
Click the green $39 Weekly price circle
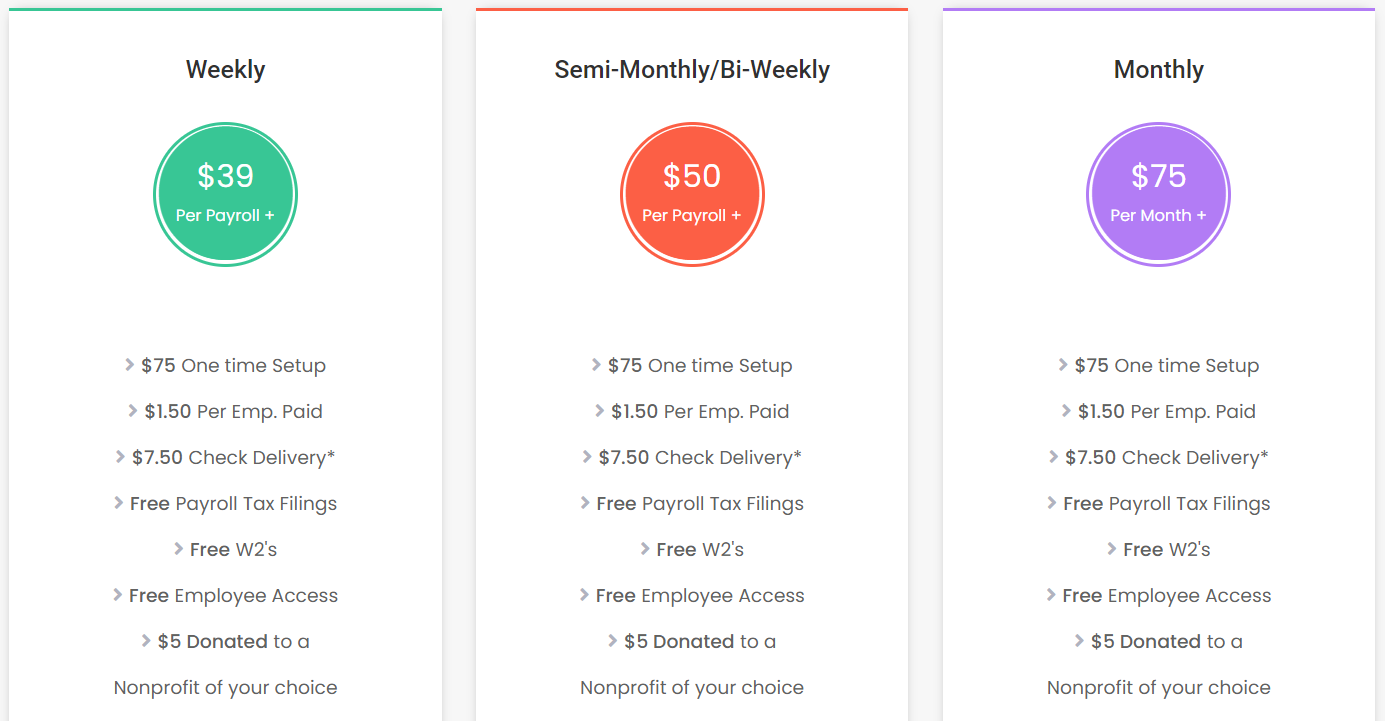click(225, 194)
